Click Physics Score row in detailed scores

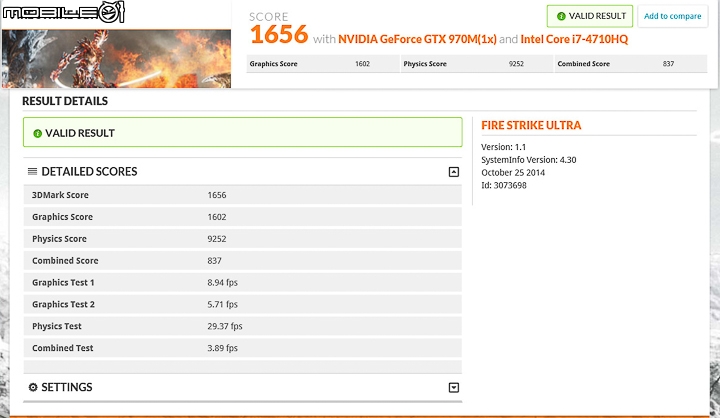pos(242,239)
